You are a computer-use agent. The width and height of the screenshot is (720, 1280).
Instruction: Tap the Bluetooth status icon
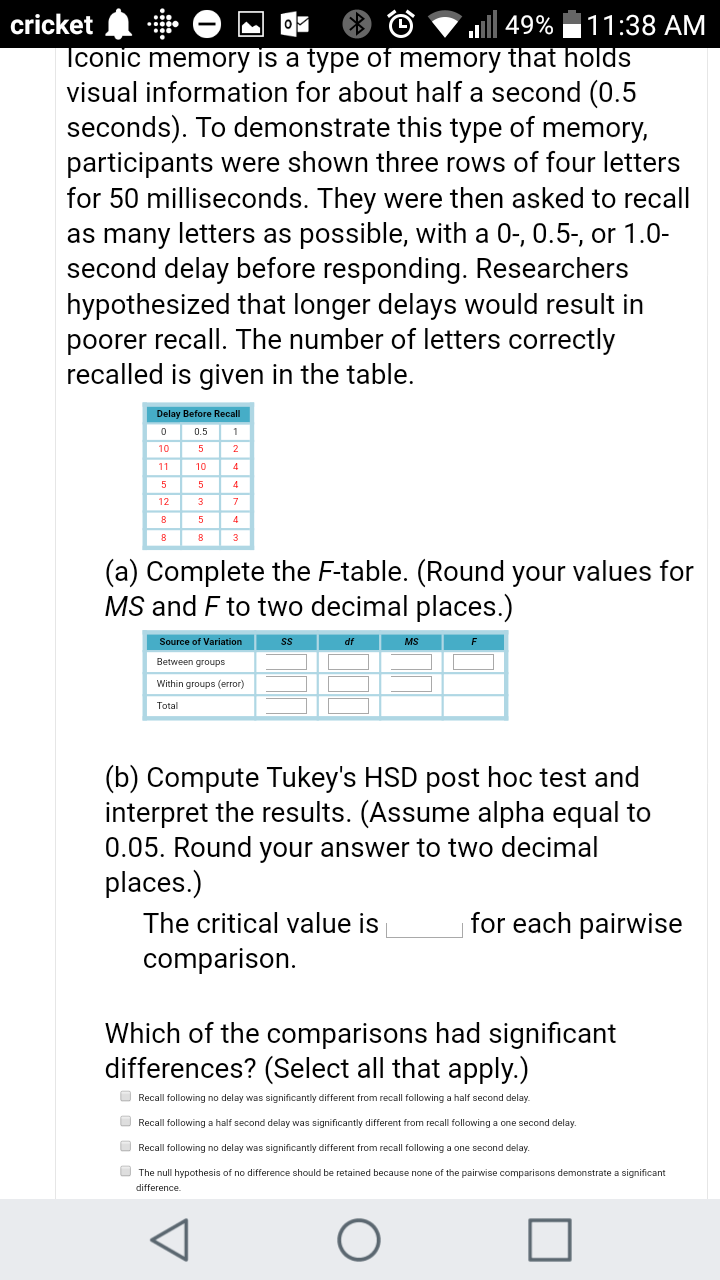(x=356, y=24)
